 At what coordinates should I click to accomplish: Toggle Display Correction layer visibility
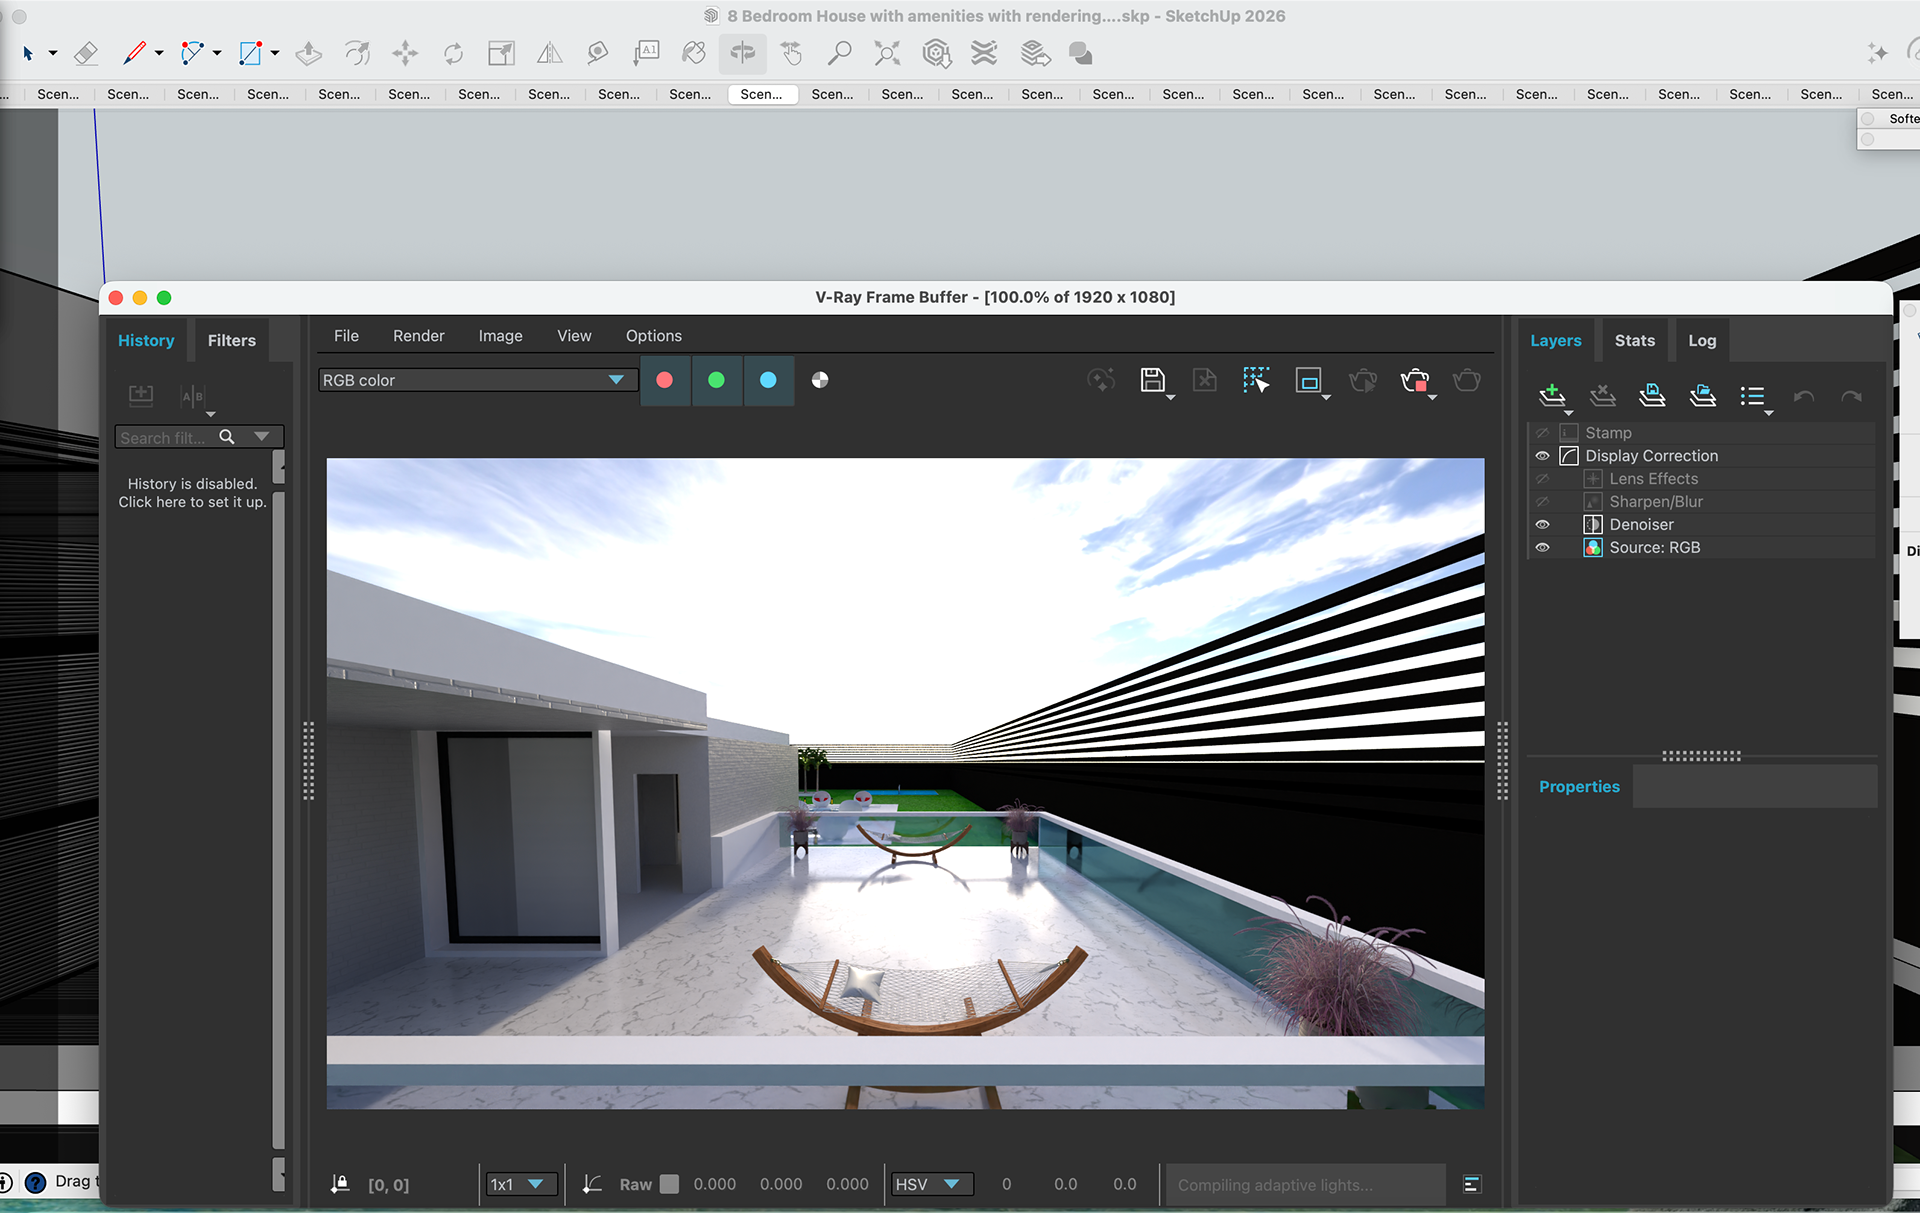1542,456
